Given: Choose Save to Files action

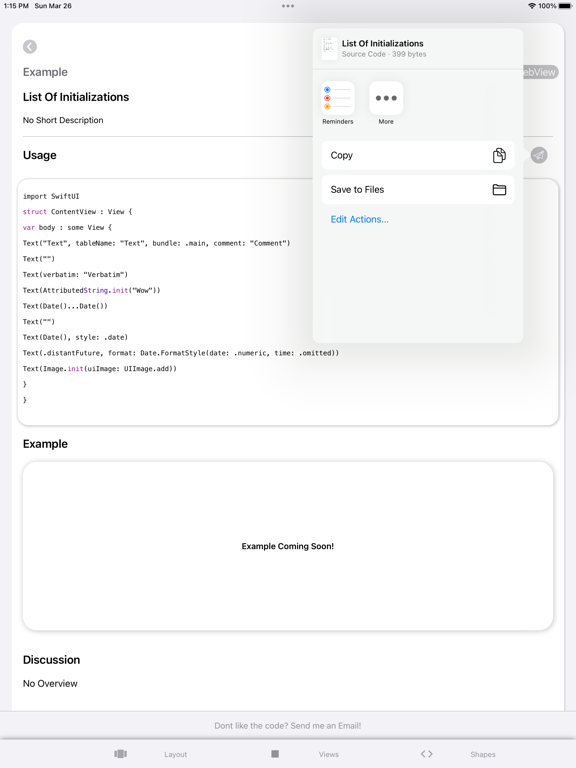Looking at the screenshot, I should coord(418,190).
